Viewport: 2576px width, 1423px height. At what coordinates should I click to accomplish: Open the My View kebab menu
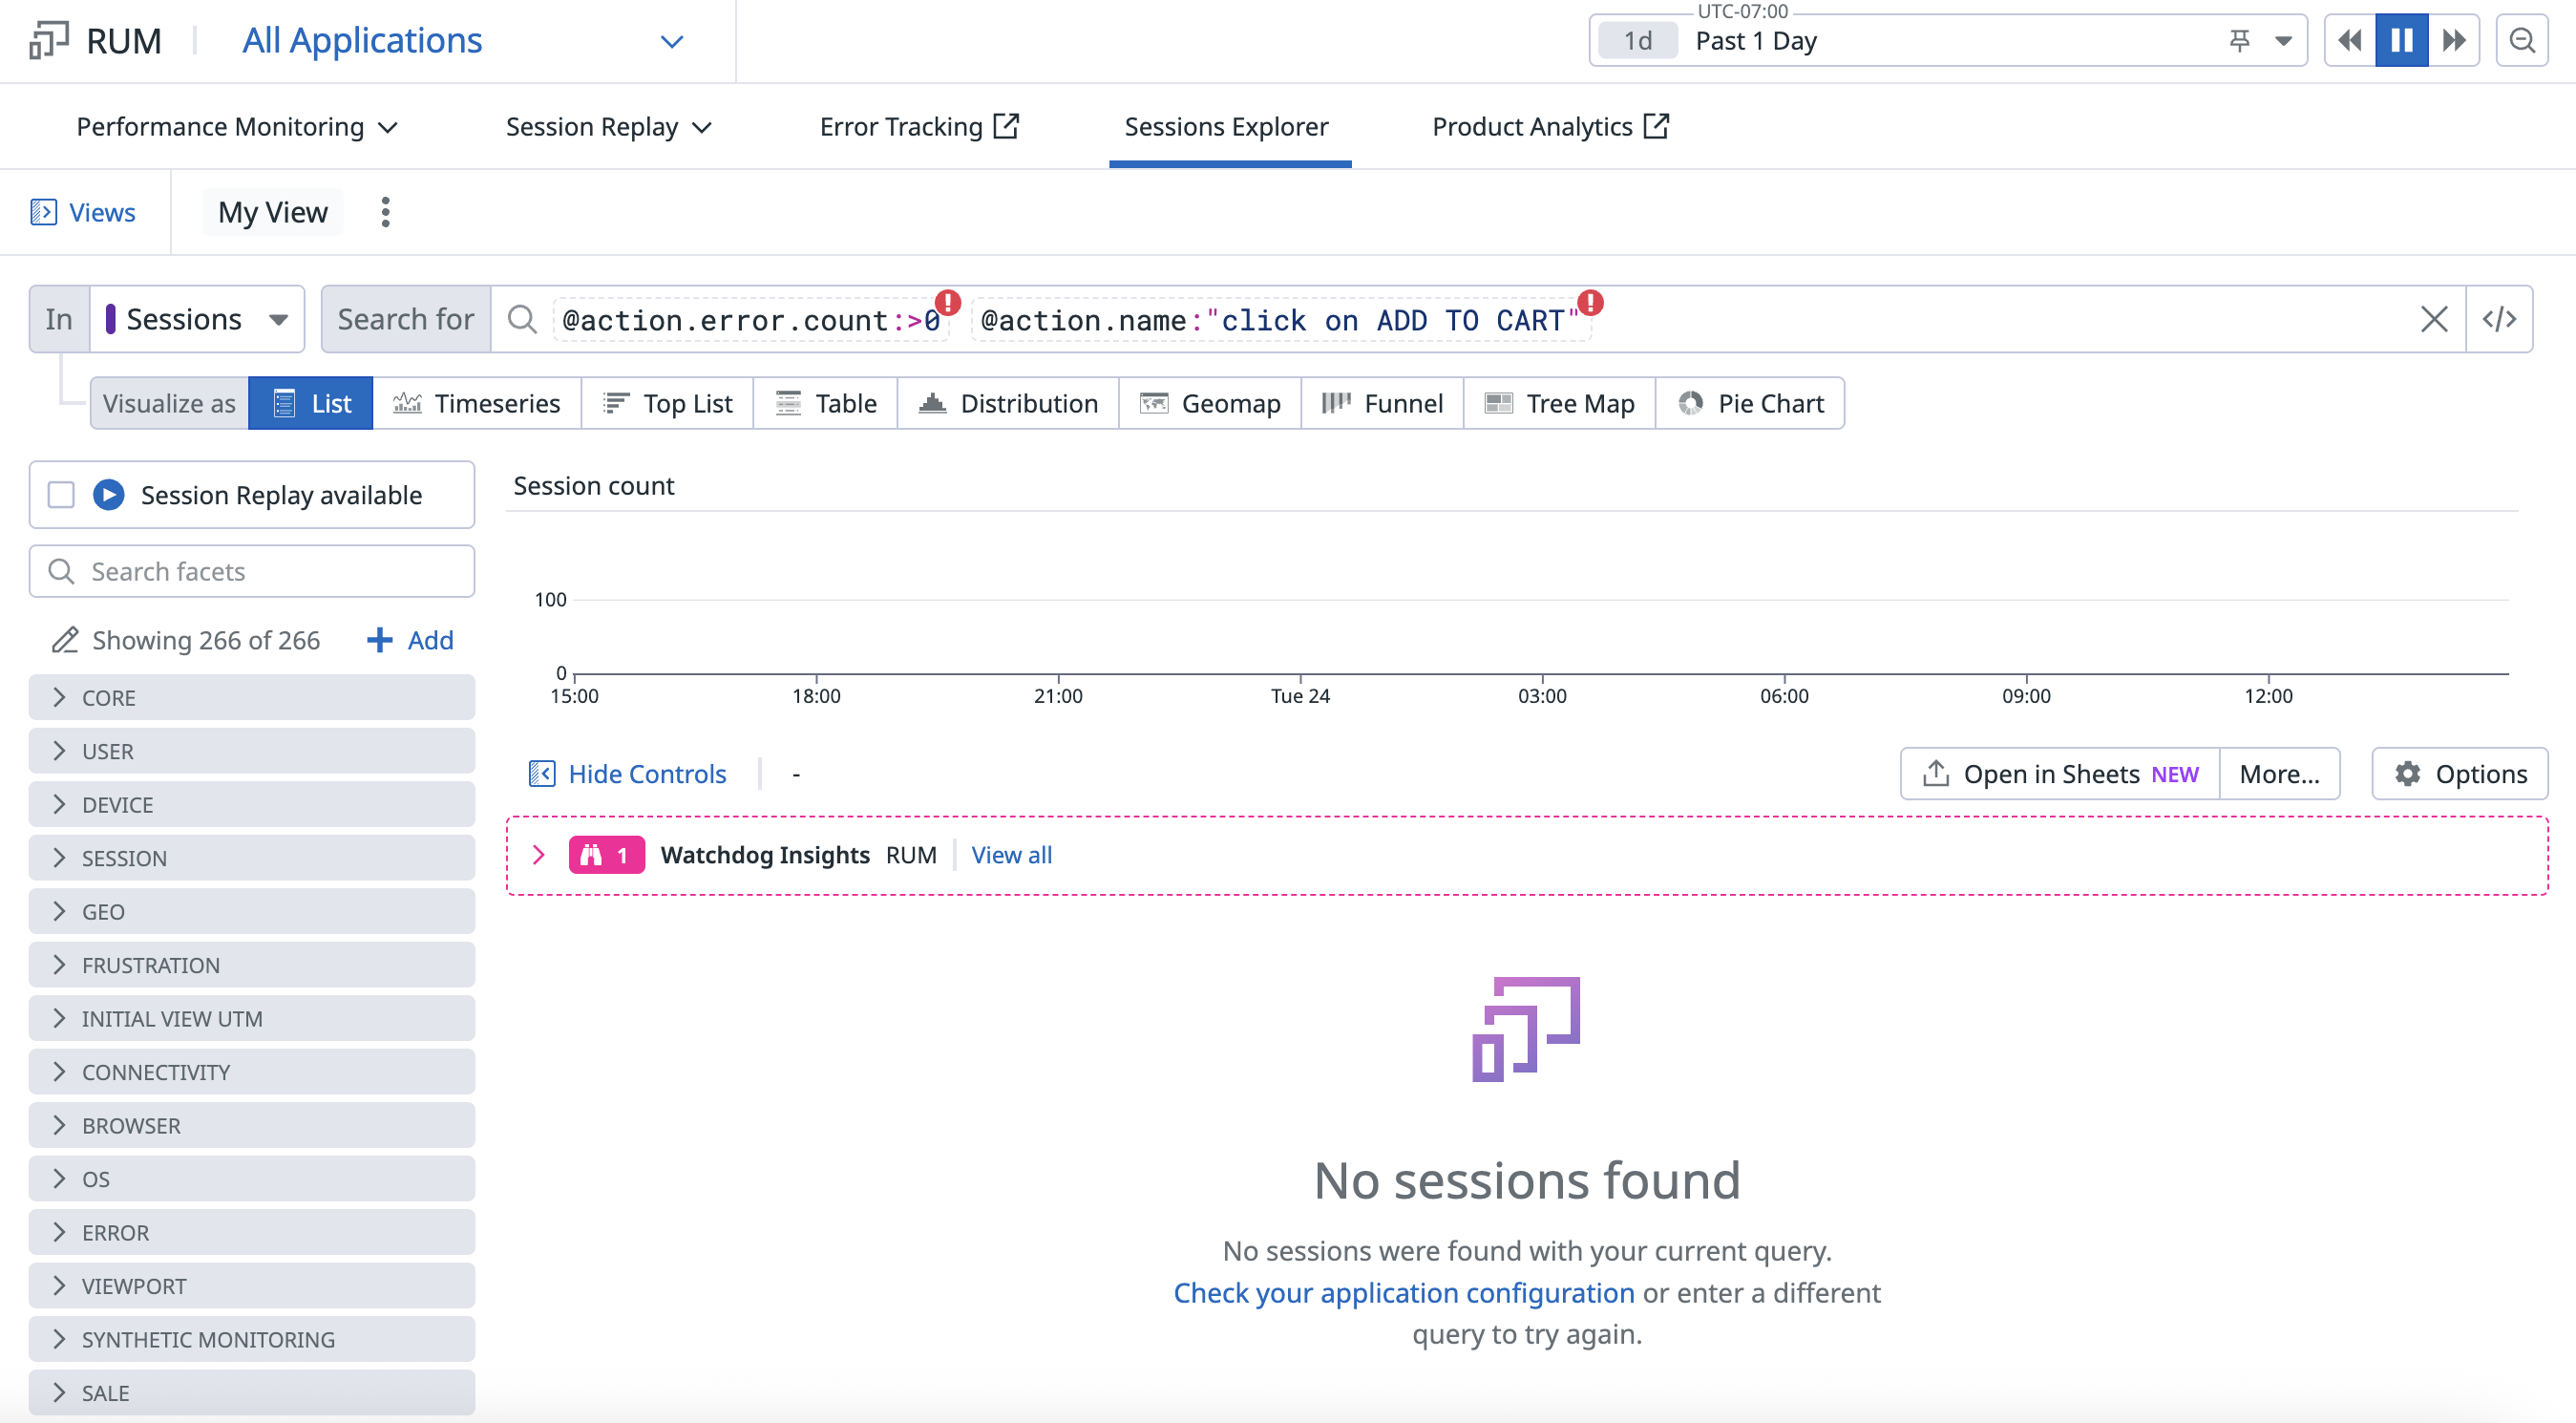tap(385, 212)
